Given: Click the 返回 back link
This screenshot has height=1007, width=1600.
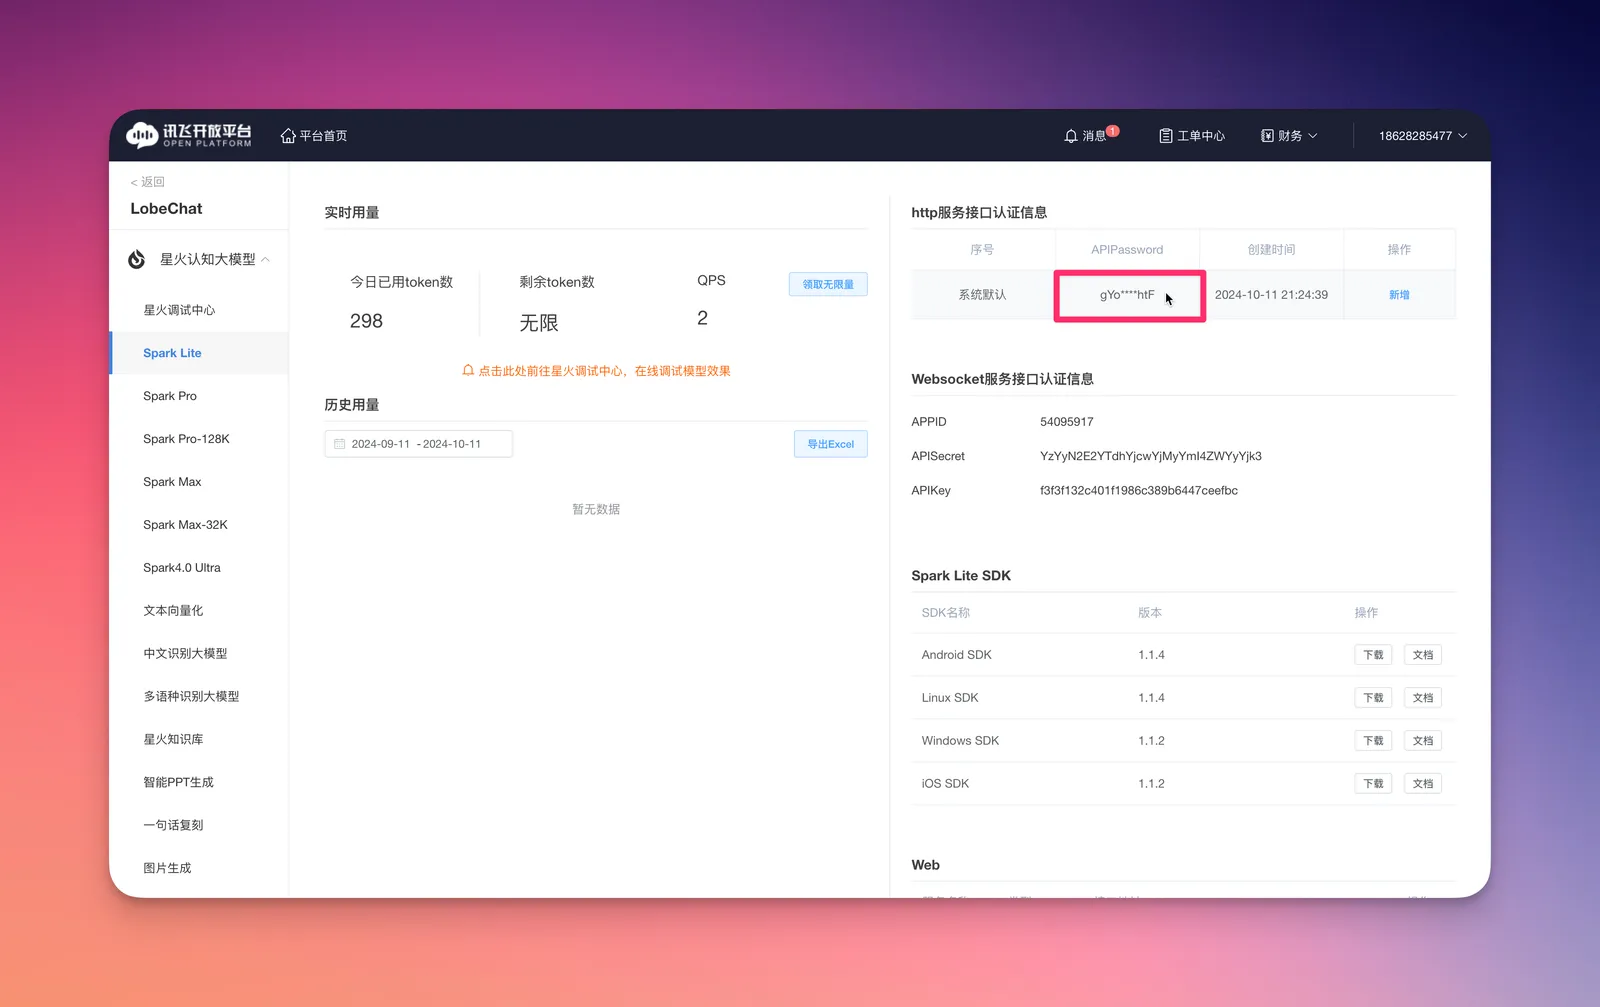Looking at the screenshot, I should [146, 181].
